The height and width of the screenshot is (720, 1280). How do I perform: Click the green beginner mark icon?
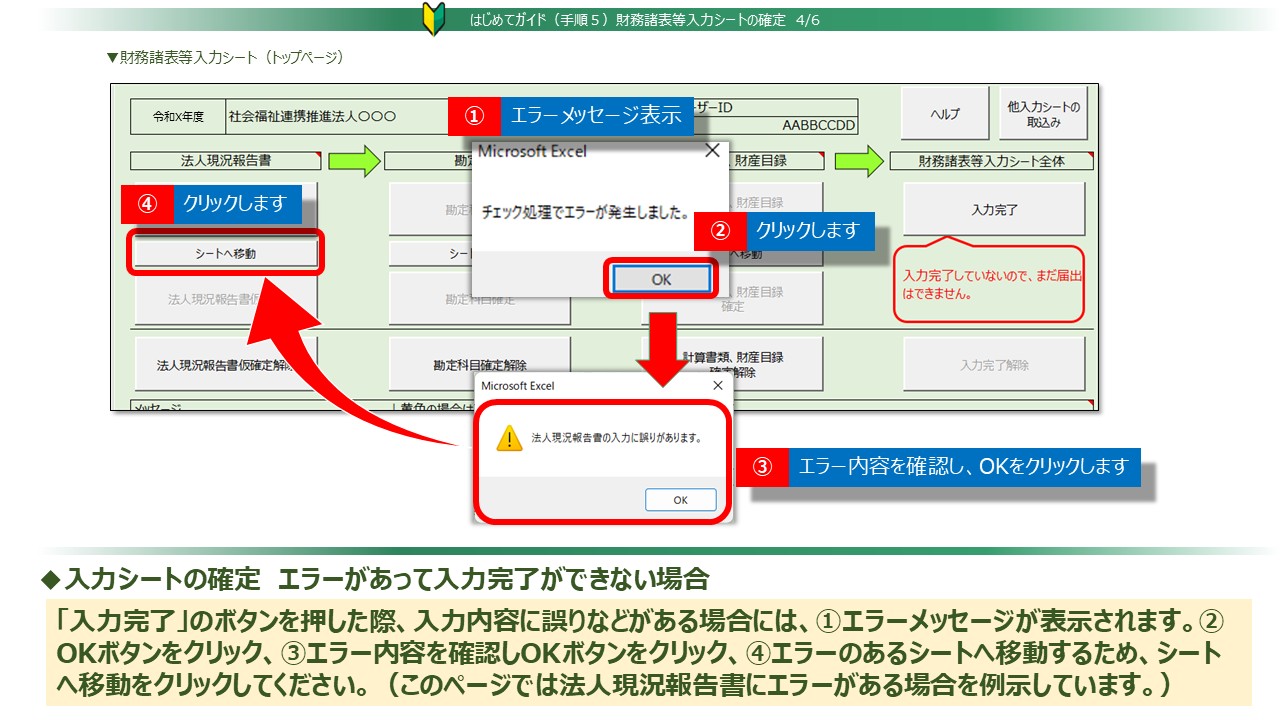point(432,19)
